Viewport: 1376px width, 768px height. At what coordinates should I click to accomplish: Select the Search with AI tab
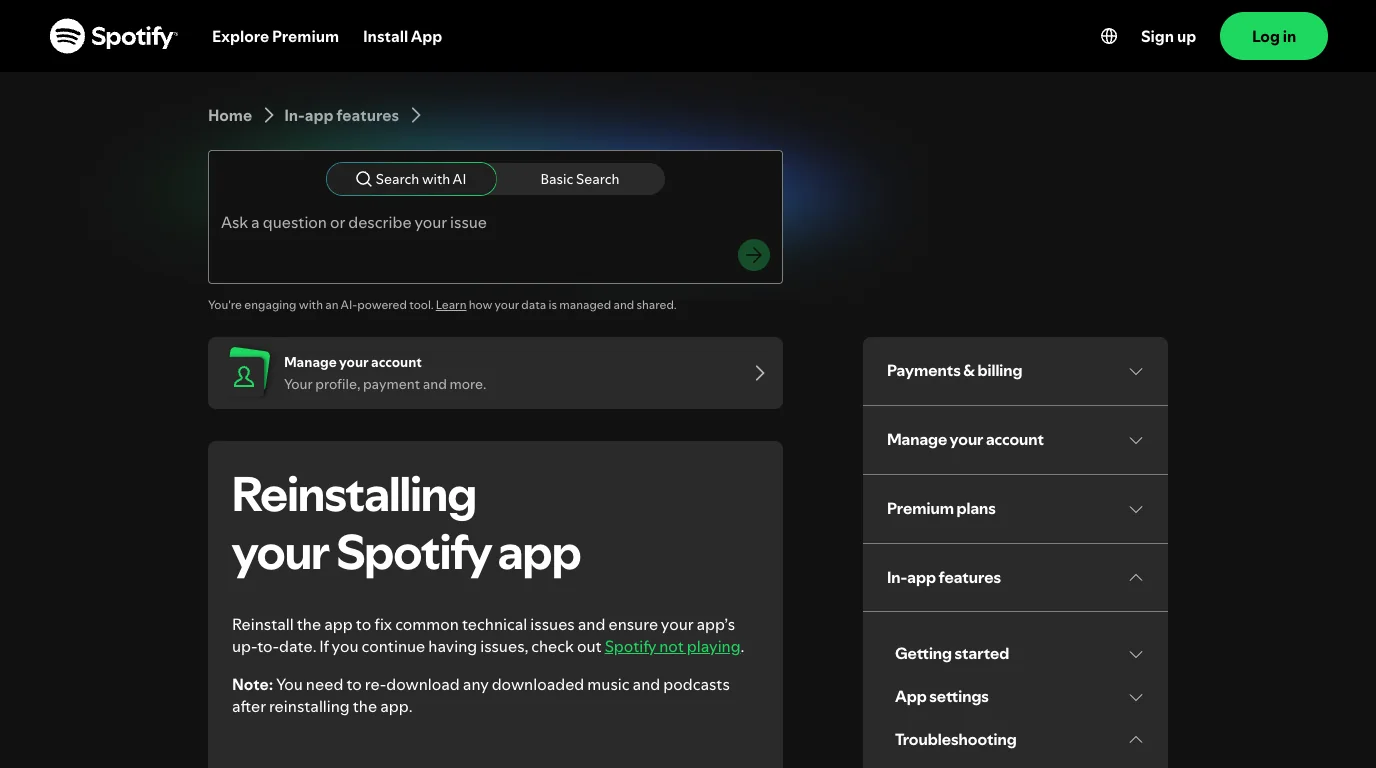(411, 179)
